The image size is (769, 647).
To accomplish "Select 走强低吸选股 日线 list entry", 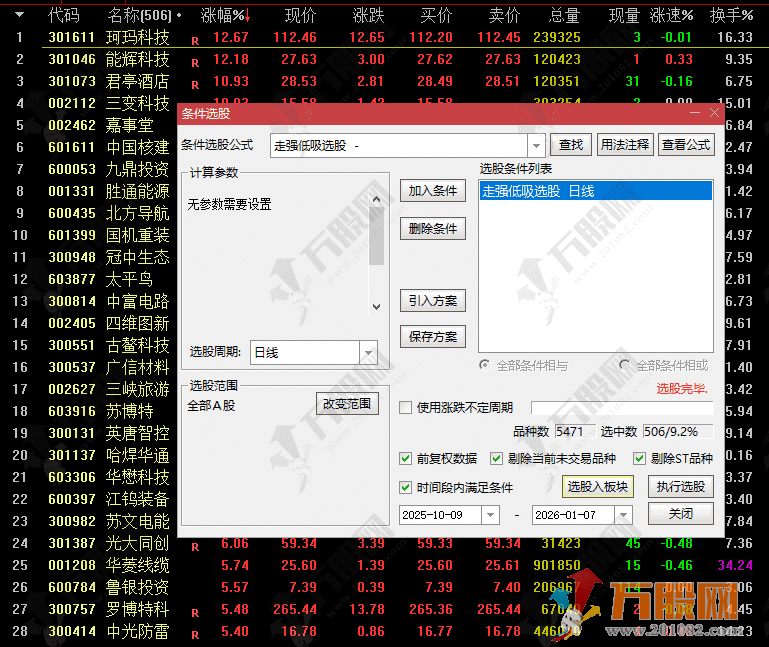I will [595, 191].
